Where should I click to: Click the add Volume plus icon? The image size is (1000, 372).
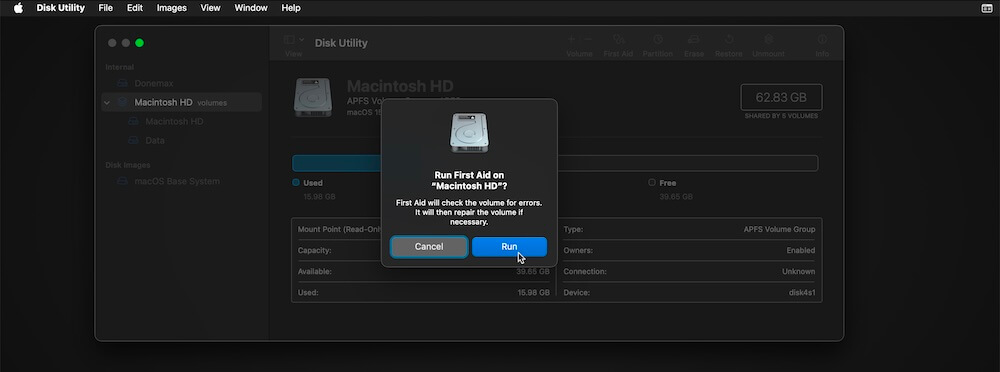pos(571,40)
